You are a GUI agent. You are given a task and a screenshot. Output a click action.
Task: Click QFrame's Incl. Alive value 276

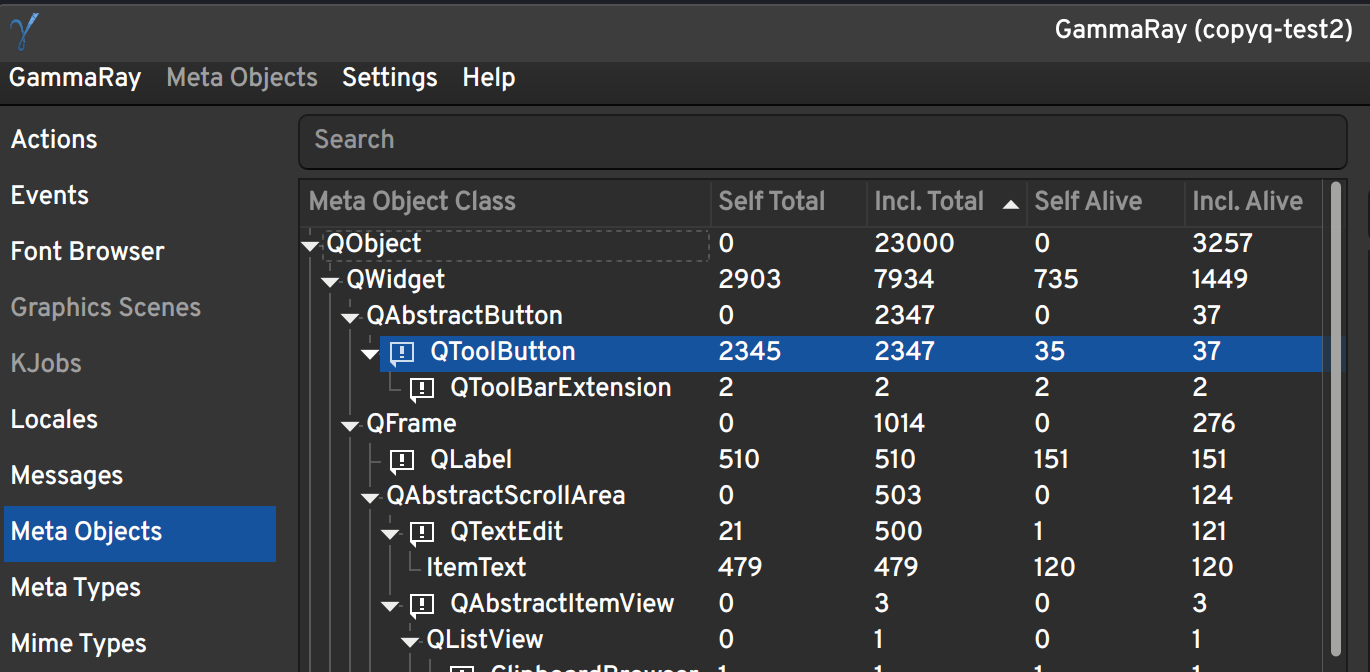(1214, 424)
